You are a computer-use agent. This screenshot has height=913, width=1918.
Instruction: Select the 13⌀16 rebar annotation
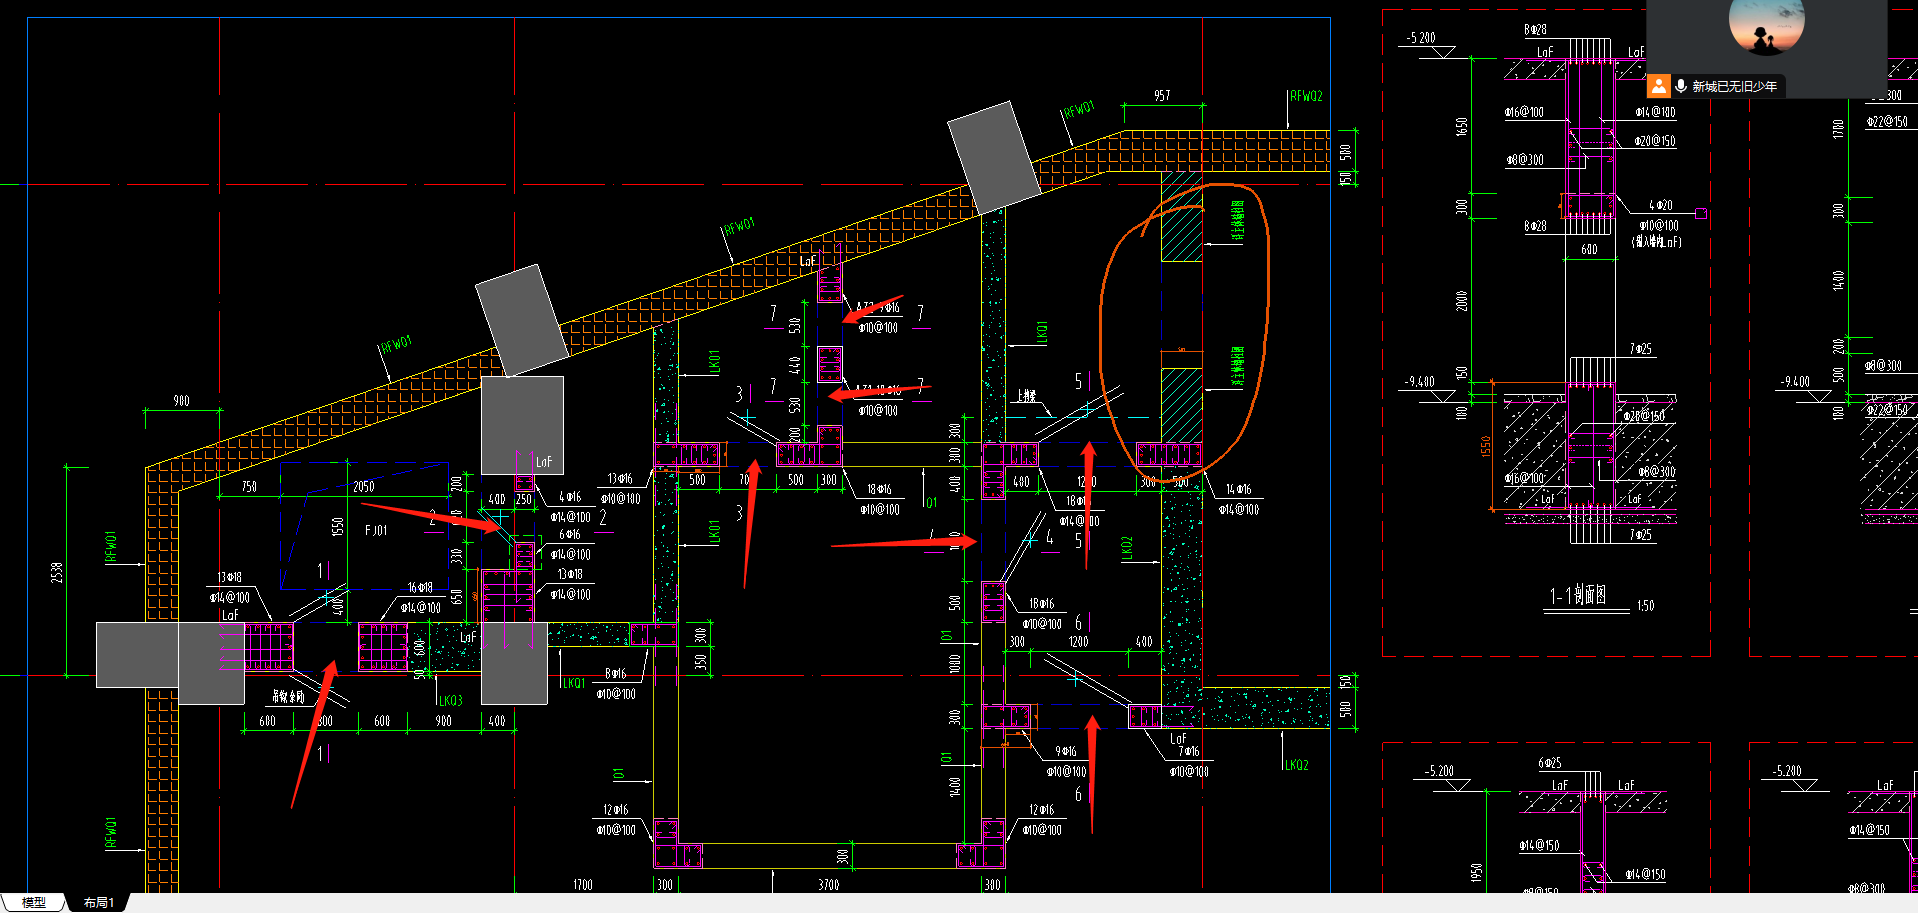coord(620,479)
